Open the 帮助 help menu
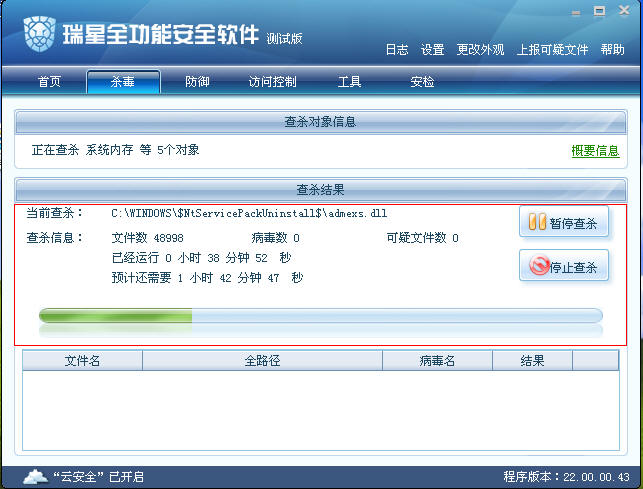This screenshot has height=489, width=643. 613,50
